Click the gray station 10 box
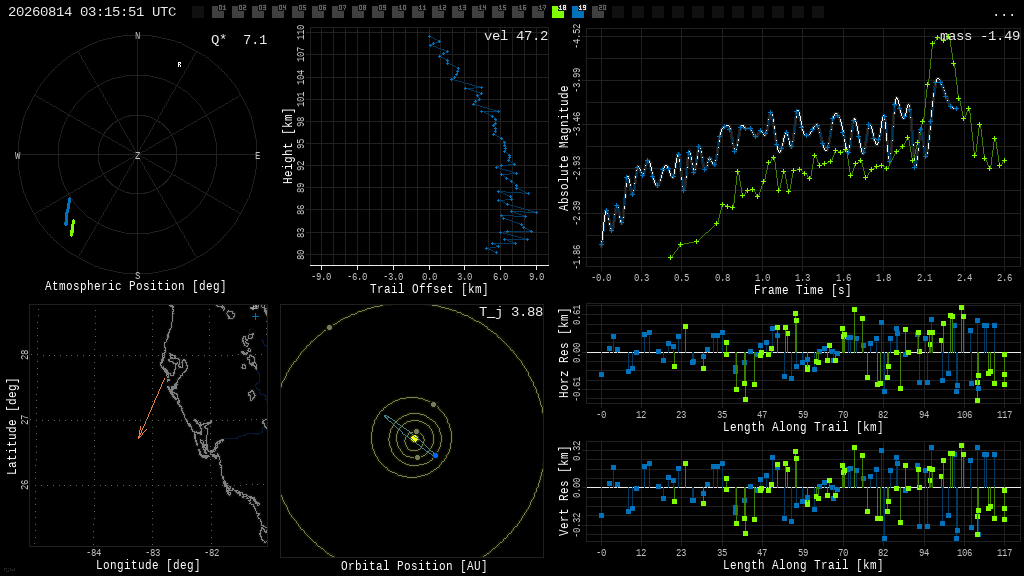Image resolution: width=1024 pixels, height=576 pixels. point(398,12)
